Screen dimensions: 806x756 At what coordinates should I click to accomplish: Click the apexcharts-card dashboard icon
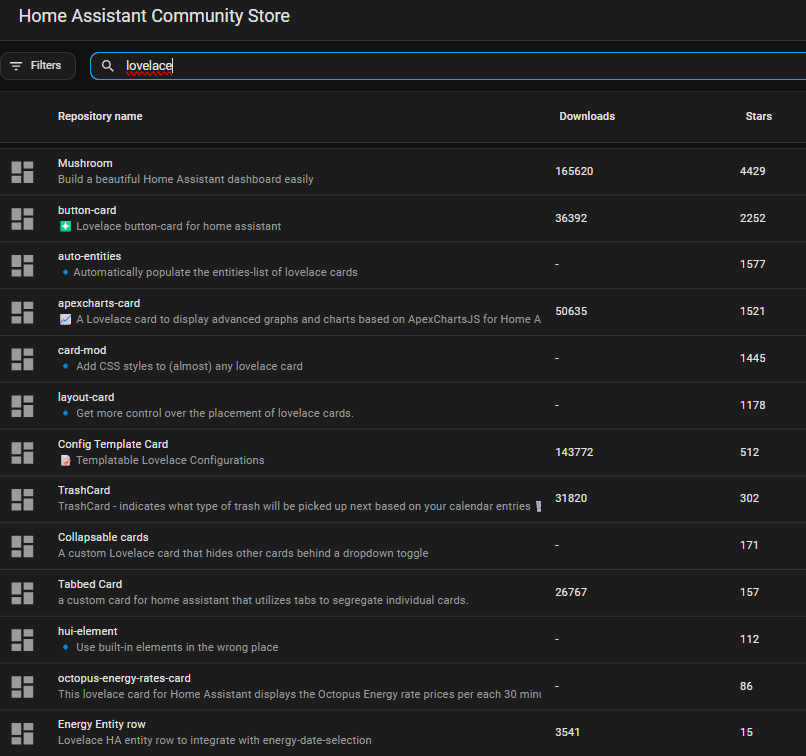point(22,312)
